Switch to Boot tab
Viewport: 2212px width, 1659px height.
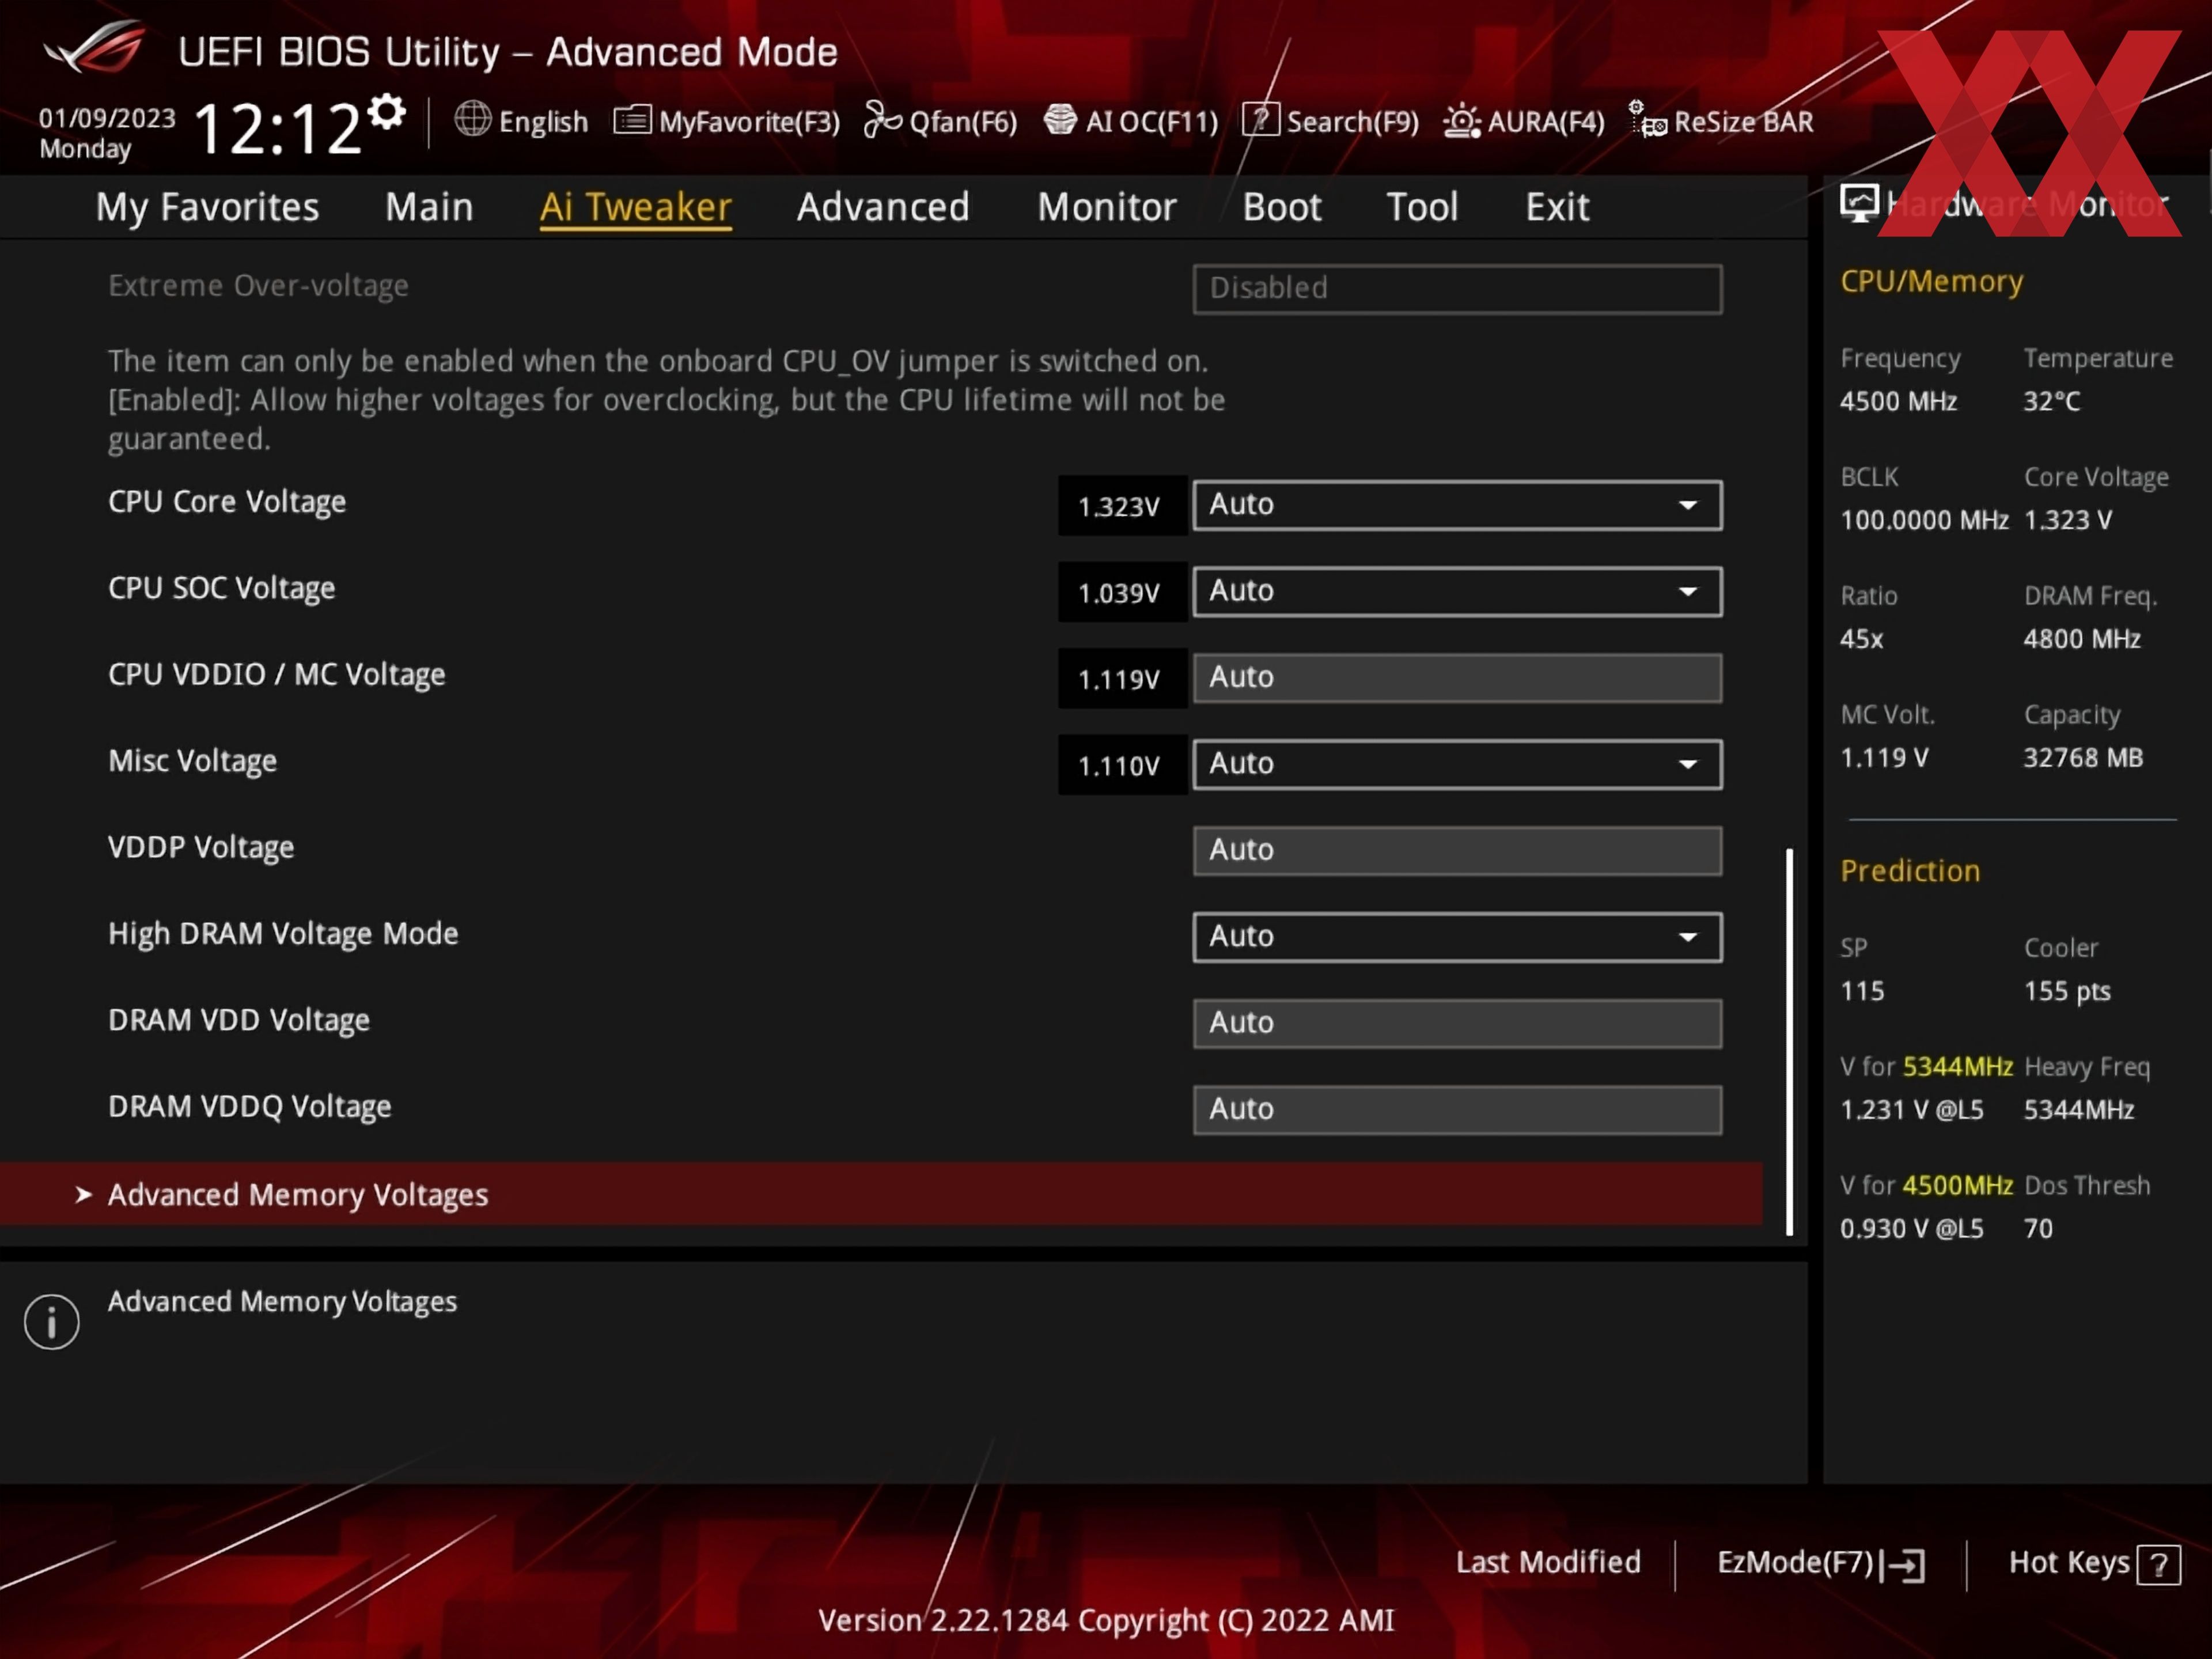coord(1282,207)
